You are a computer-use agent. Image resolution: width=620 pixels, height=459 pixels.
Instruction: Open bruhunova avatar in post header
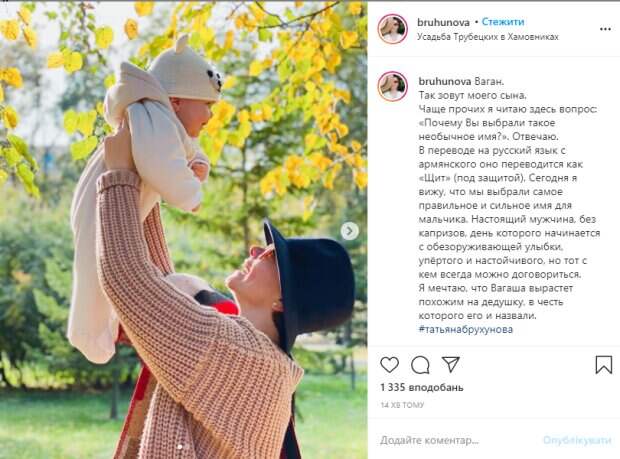[392, 29]
